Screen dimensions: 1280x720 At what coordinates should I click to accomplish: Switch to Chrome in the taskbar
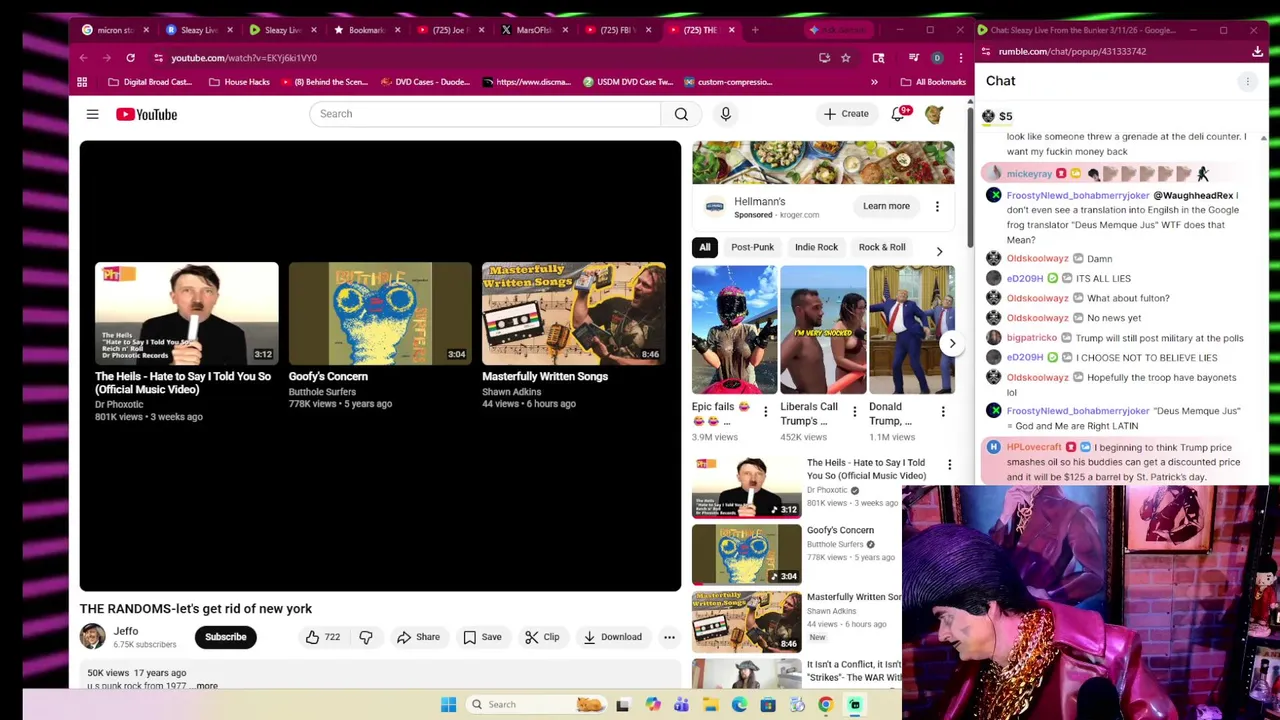click(826, 704)
